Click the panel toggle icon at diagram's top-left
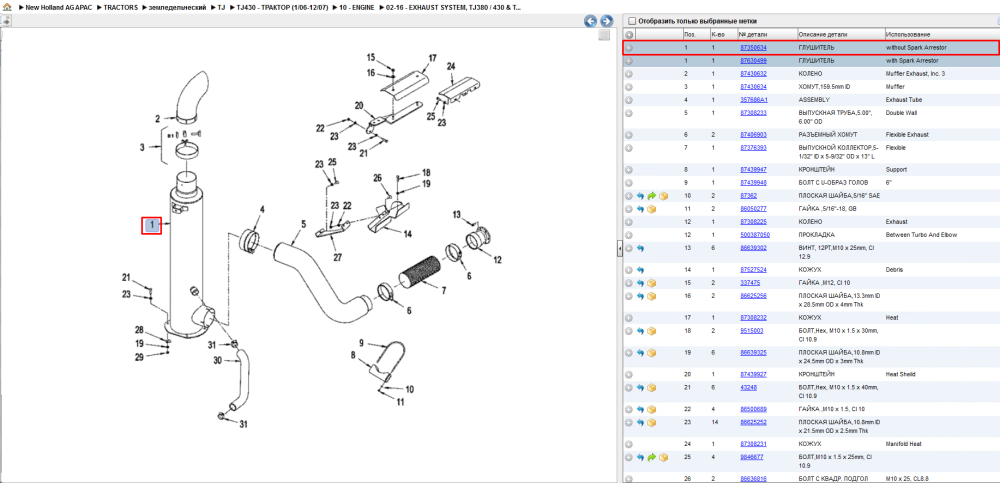This screenshot has width=1000, height=483. [x=6, y=21]
